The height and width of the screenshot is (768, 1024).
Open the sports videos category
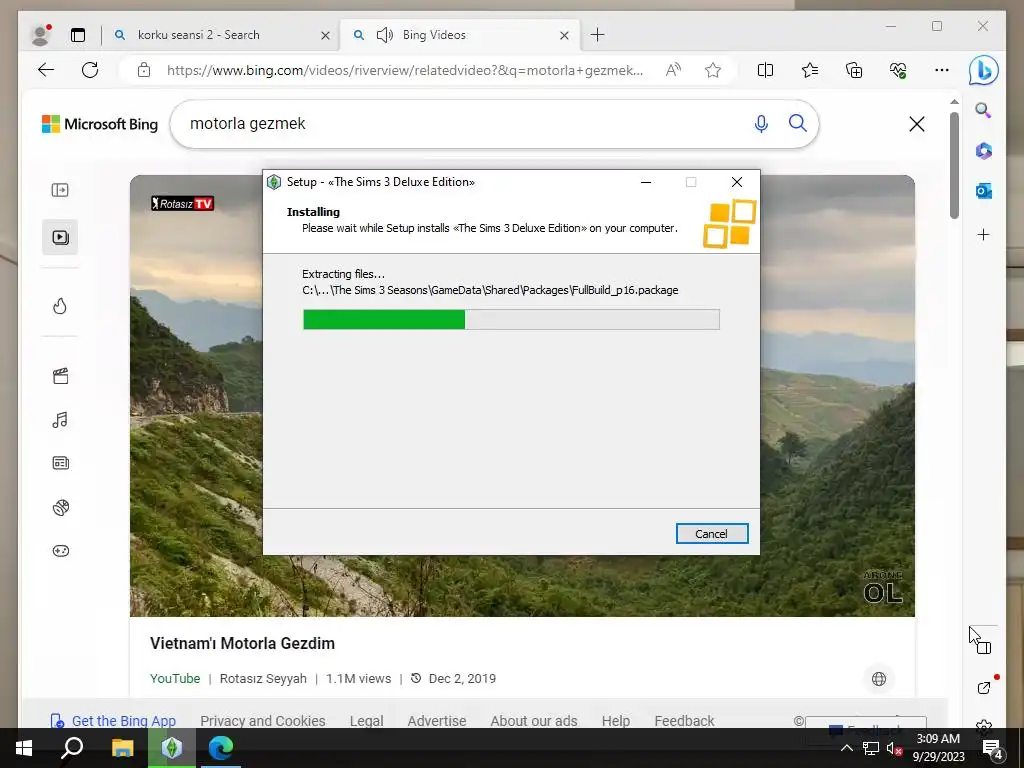60,507
